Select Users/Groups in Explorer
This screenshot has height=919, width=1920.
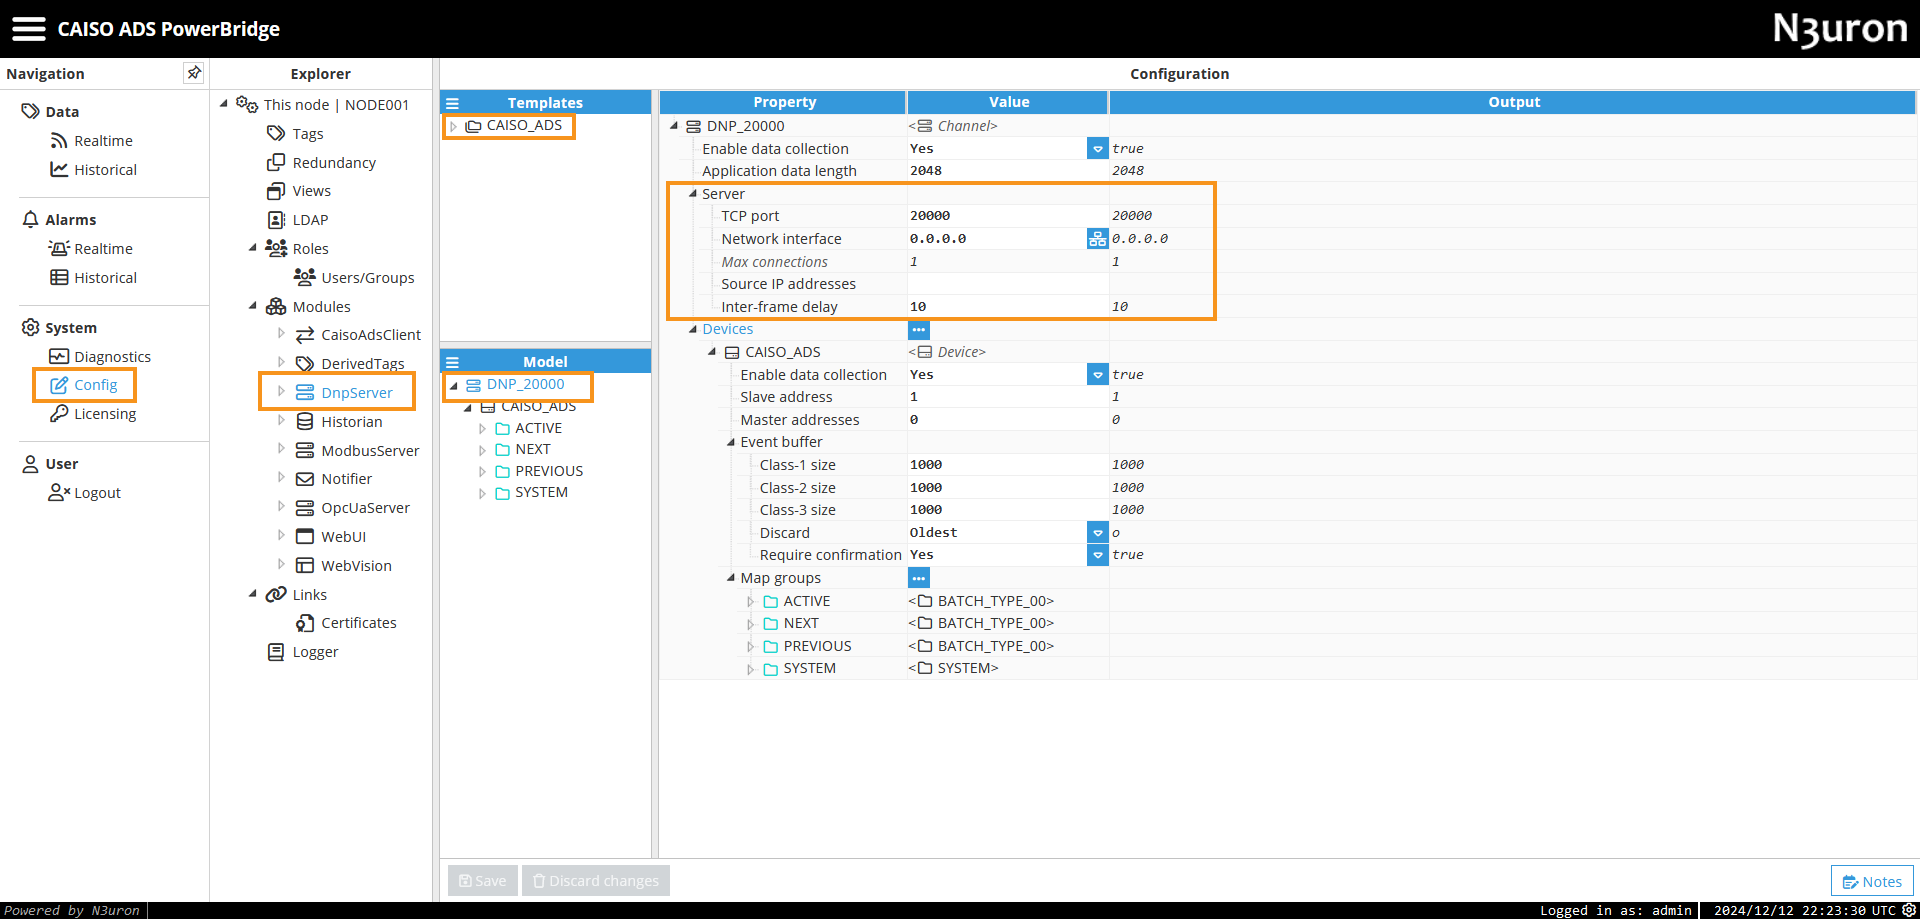click(355, 278)
